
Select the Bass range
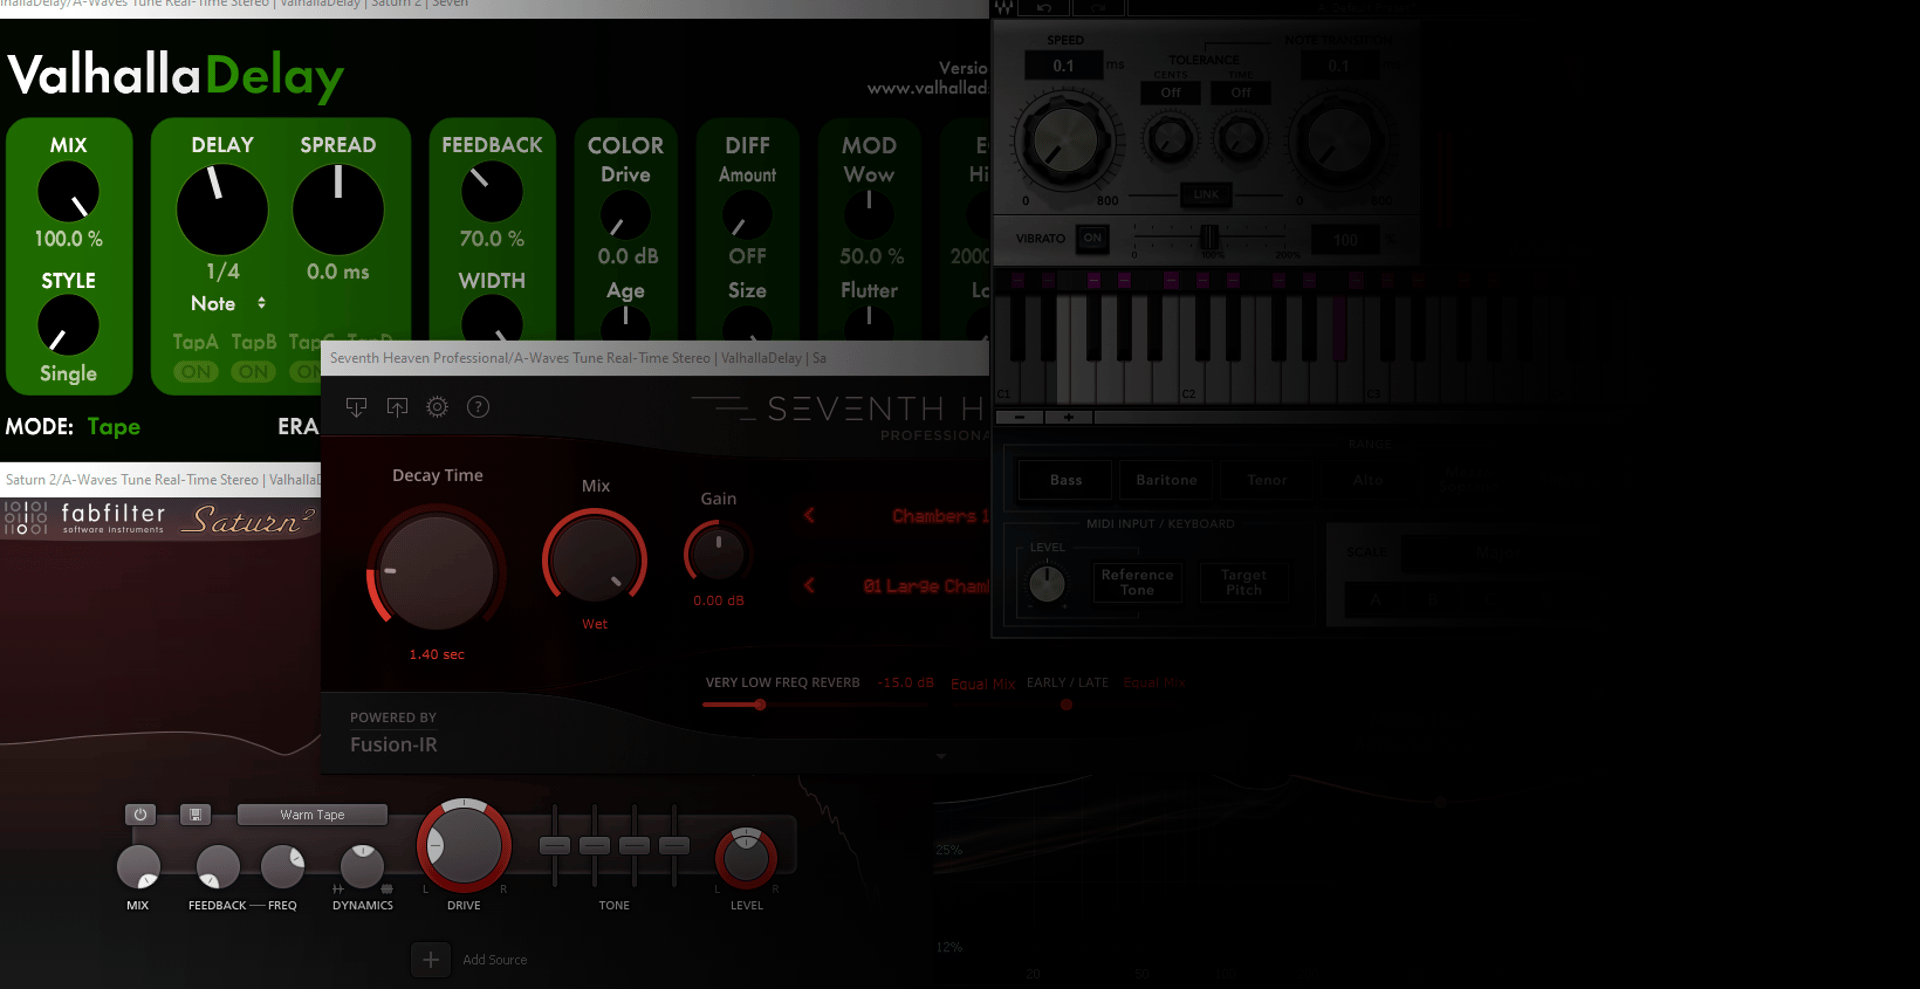(x=1065, y=480)
